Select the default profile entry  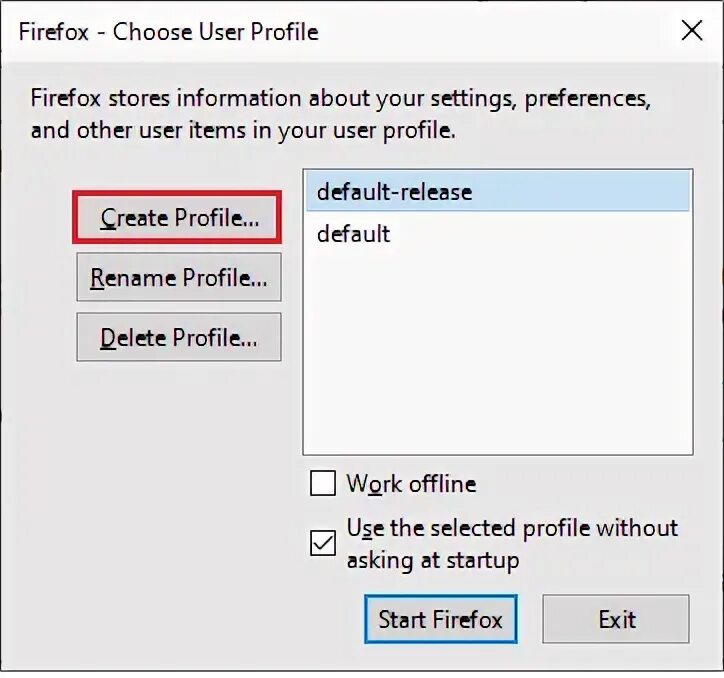pos(354,234)
